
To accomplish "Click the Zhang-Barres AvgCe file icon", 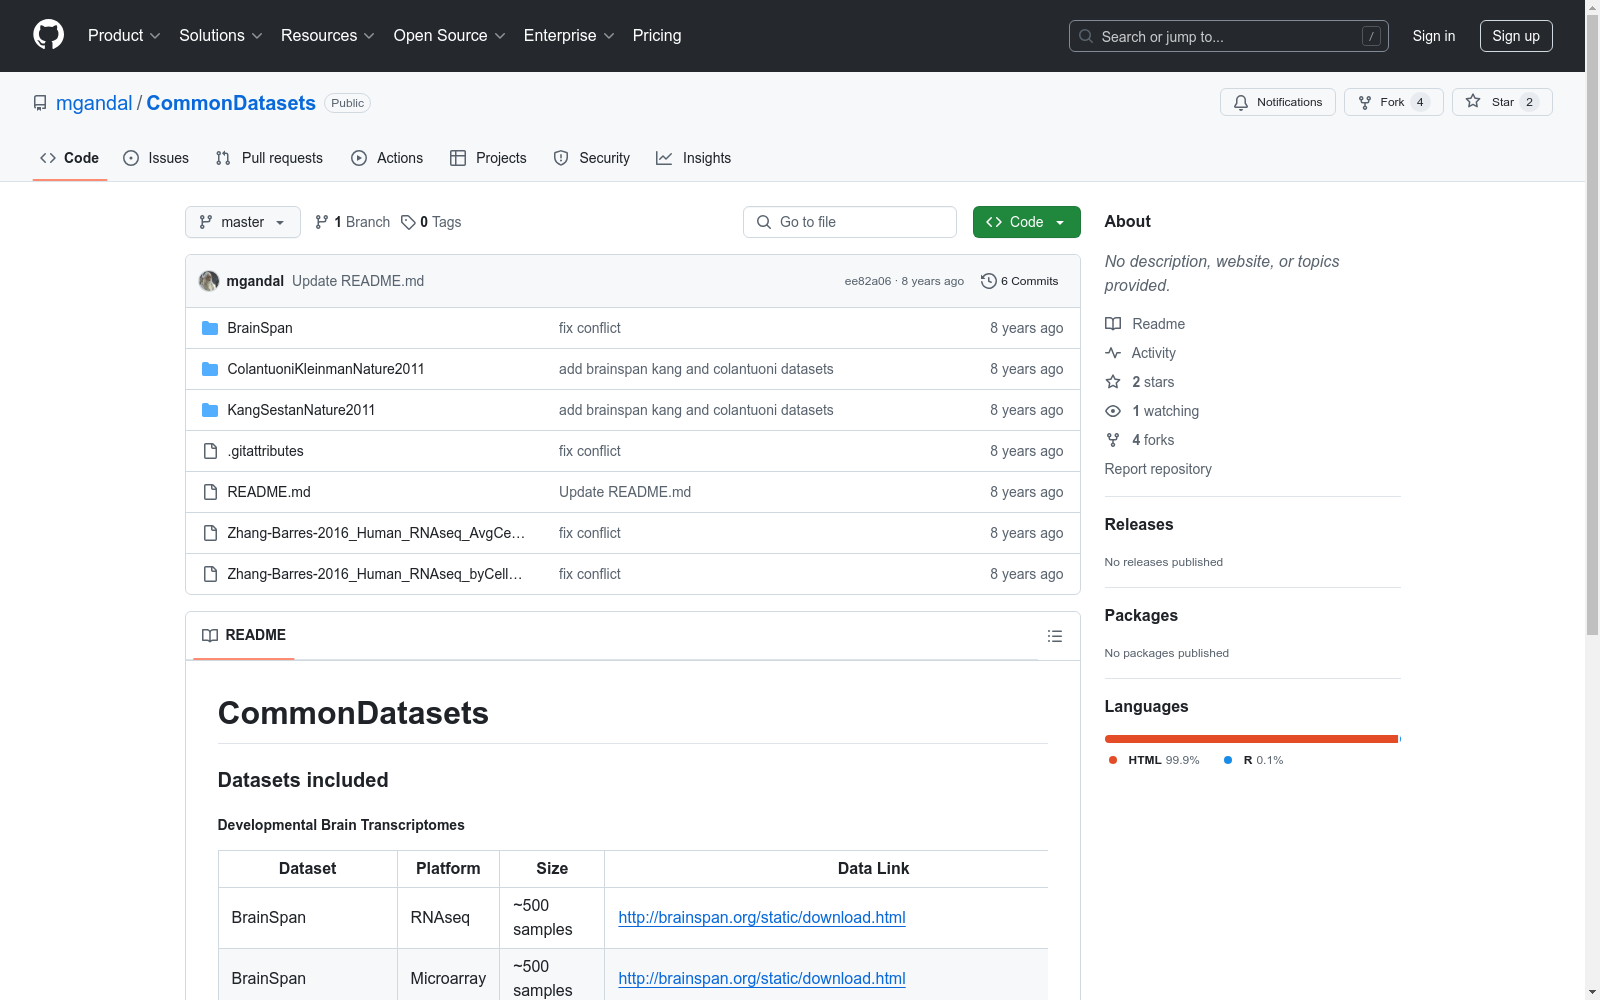I will click(x=210, y=533).
